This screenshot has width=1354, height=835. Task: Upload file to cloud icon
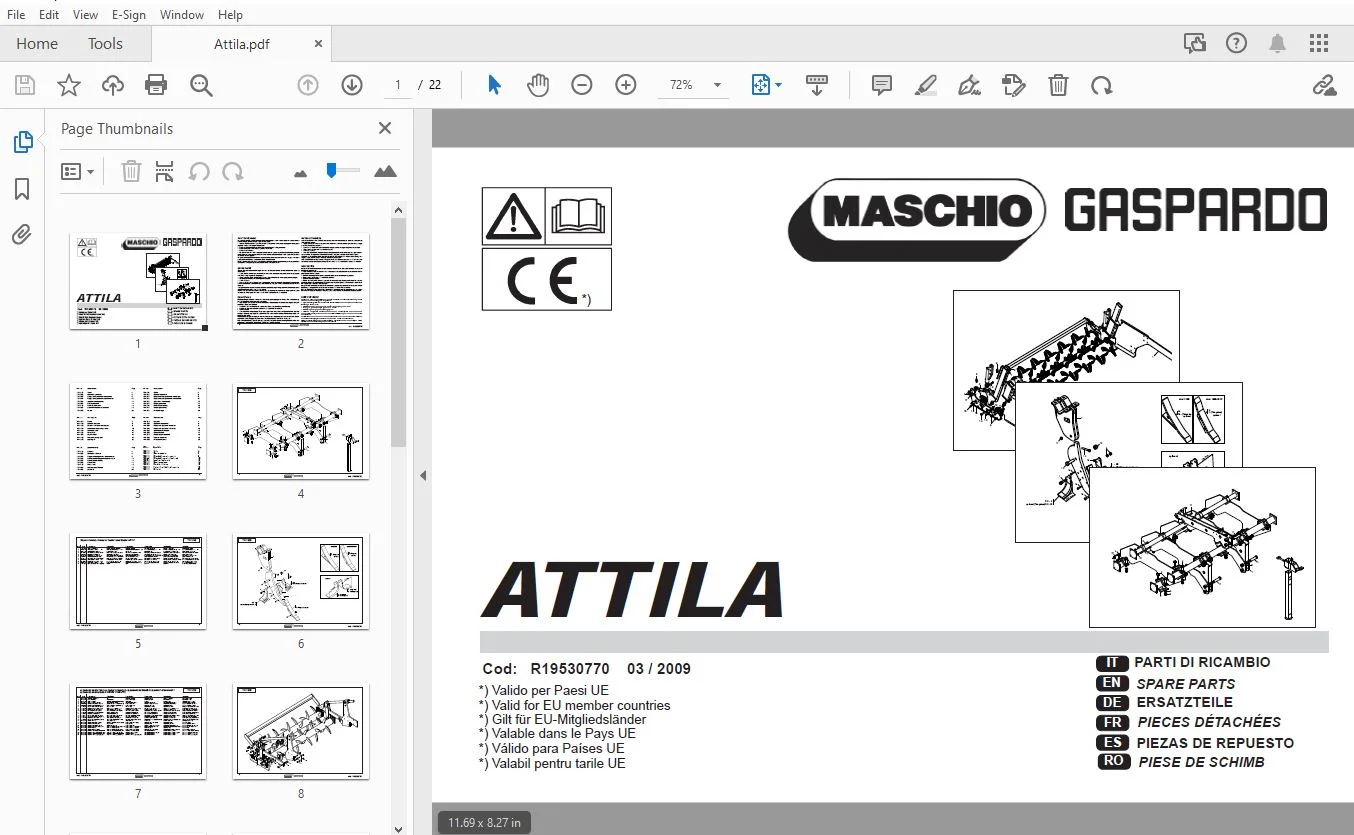(112, 85)
